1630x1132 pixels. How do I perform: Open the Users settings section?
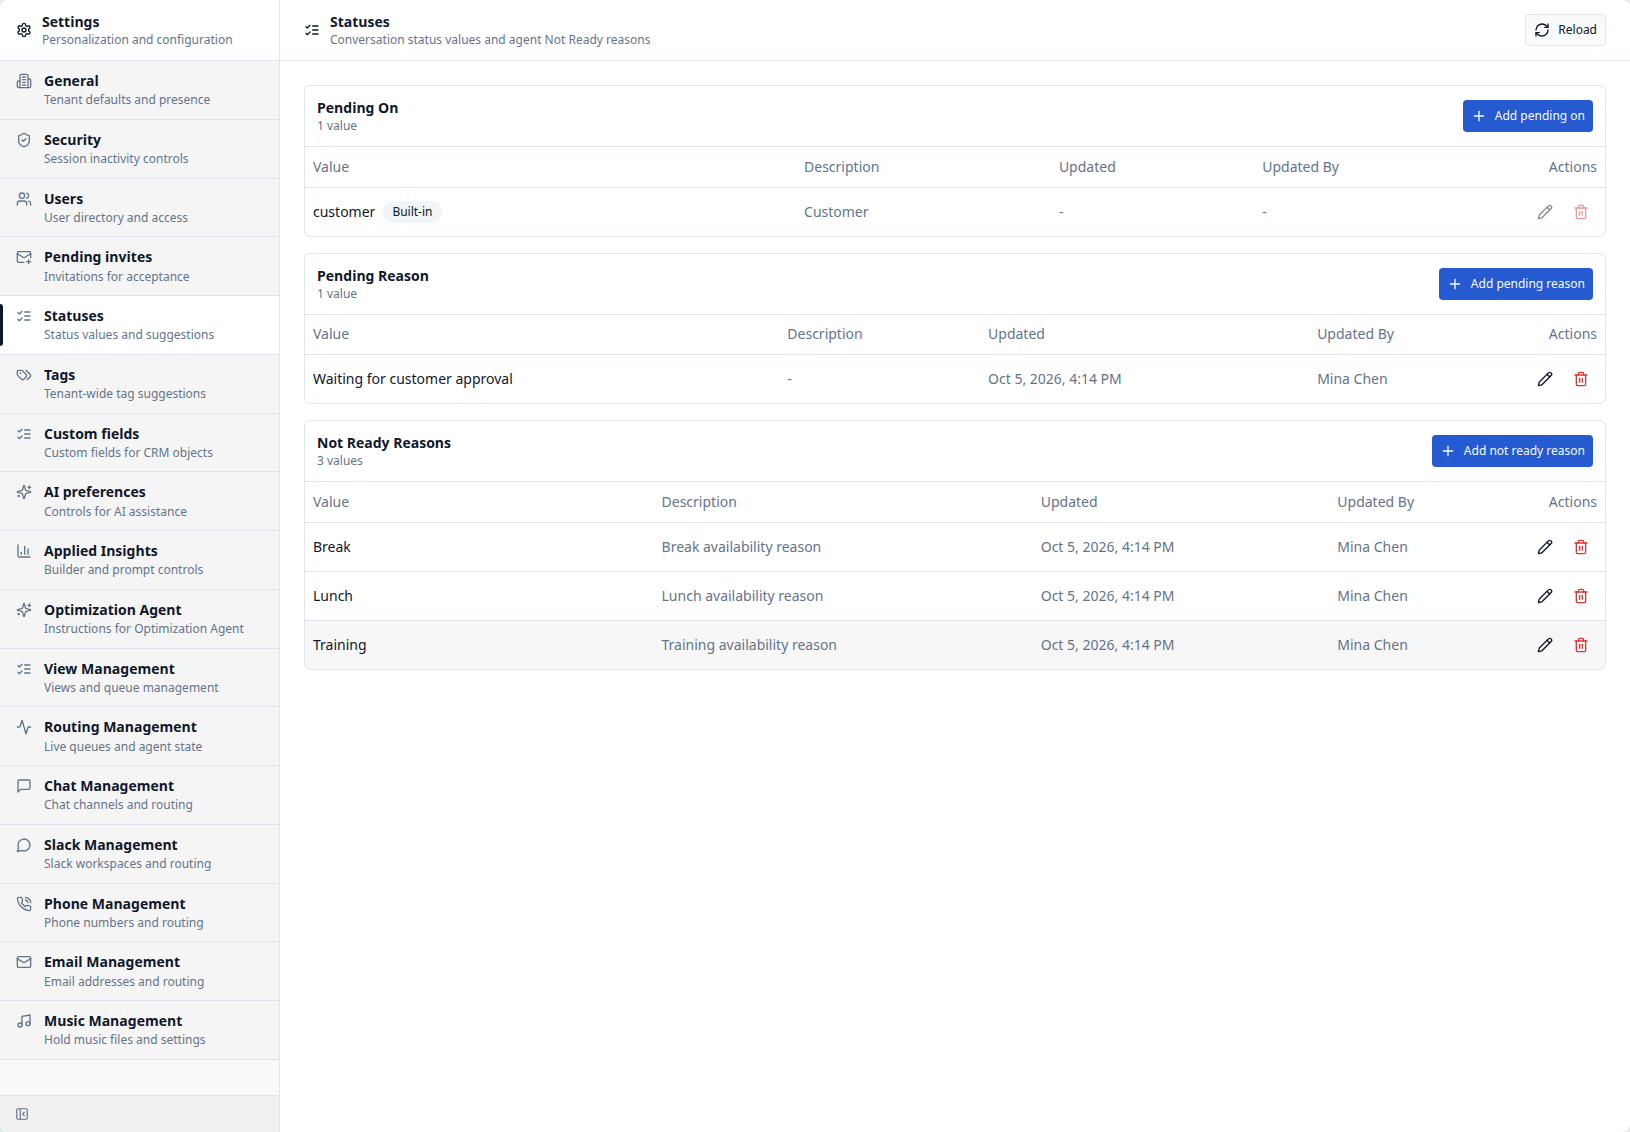pyautogui.click(x=140, y=208)
